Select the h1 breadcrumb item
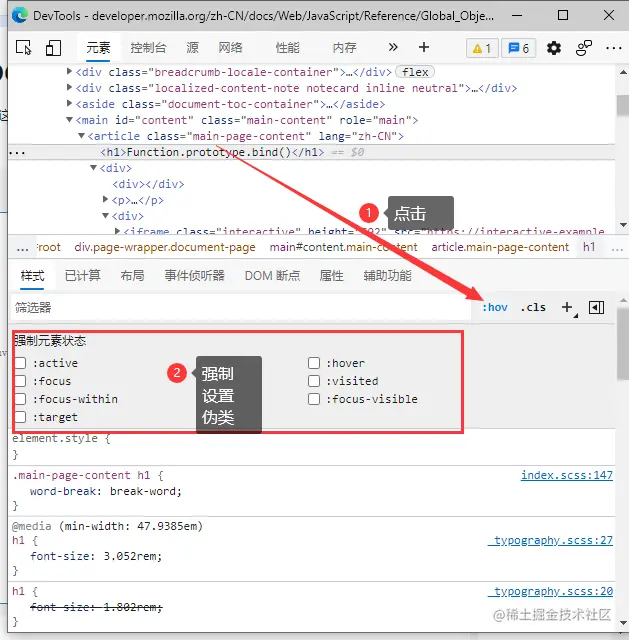Viewport: 629px width, 640px height. click(589, 247)
